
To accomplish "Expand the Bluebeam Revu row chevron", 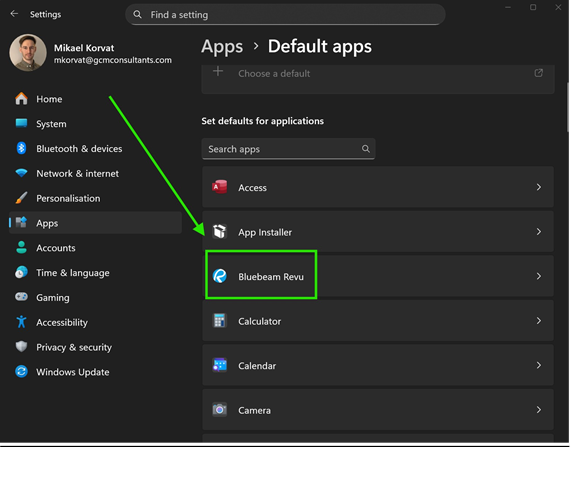I will [538, 276].
